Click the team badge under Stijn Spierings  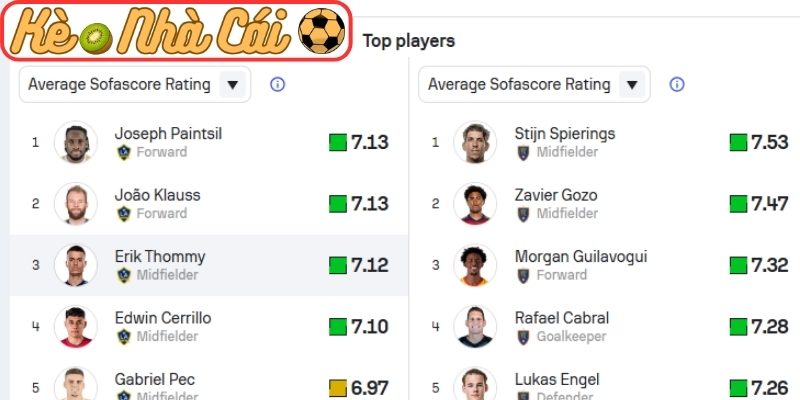point(523,153)
